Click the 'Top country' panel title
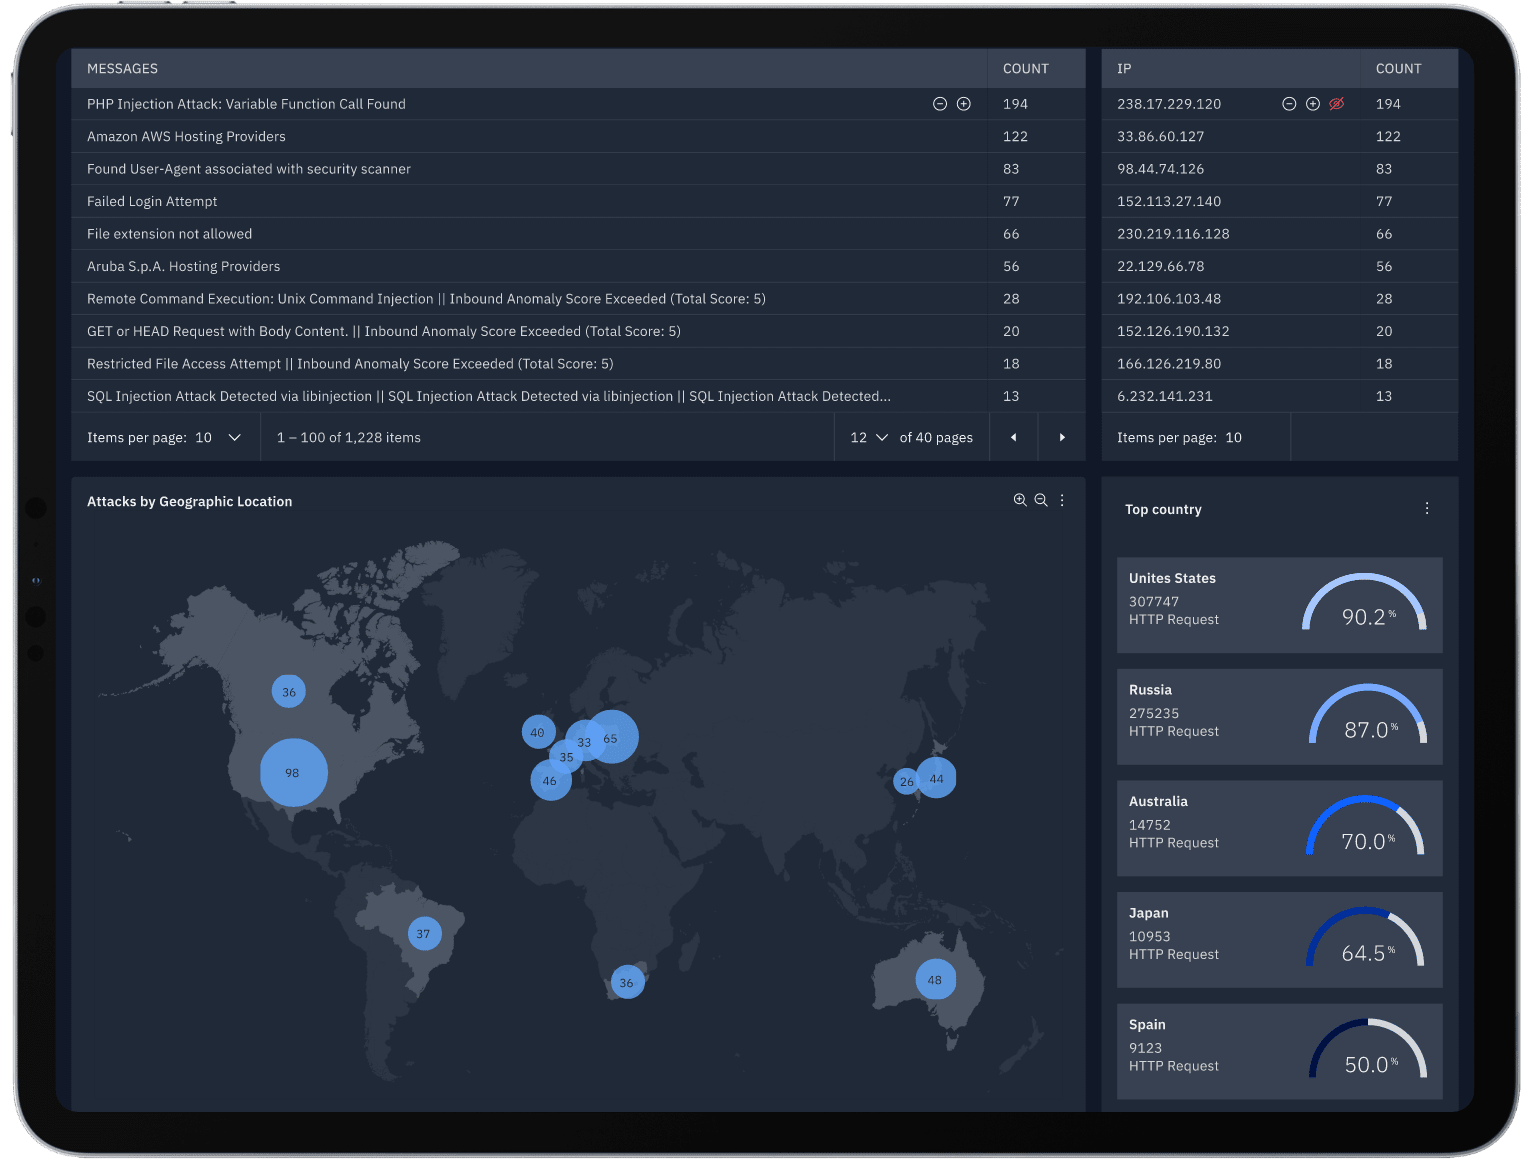 coord(1163,510)
